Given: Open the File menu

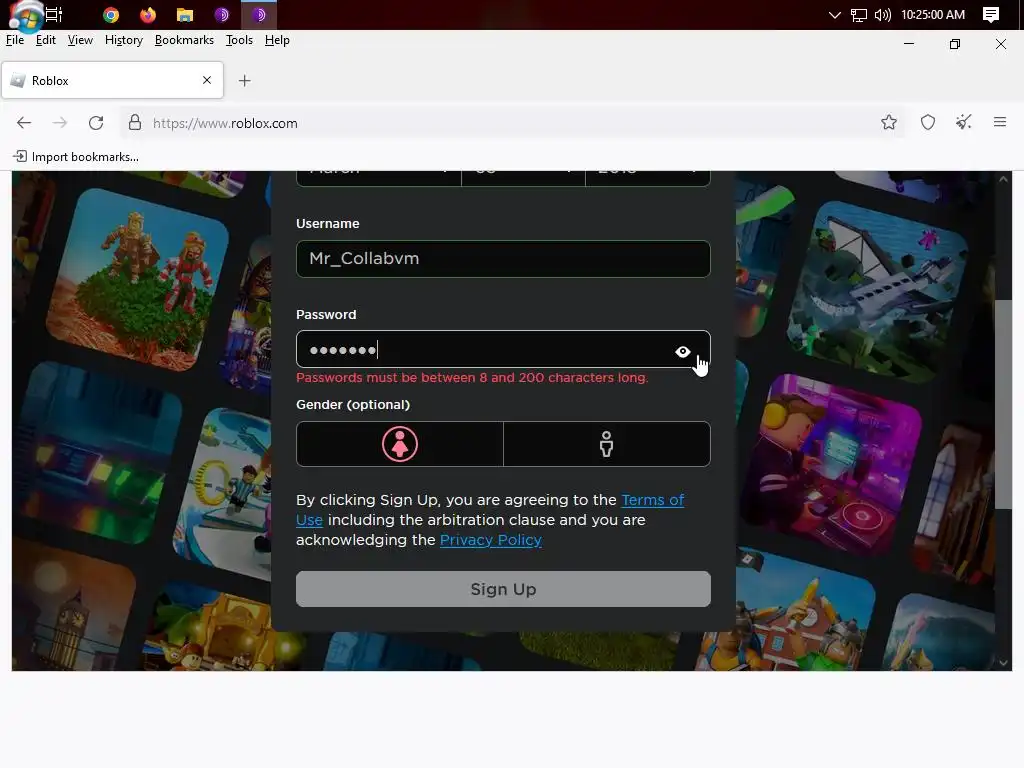Looking at the screenshot, I should [x=15, y=40].
